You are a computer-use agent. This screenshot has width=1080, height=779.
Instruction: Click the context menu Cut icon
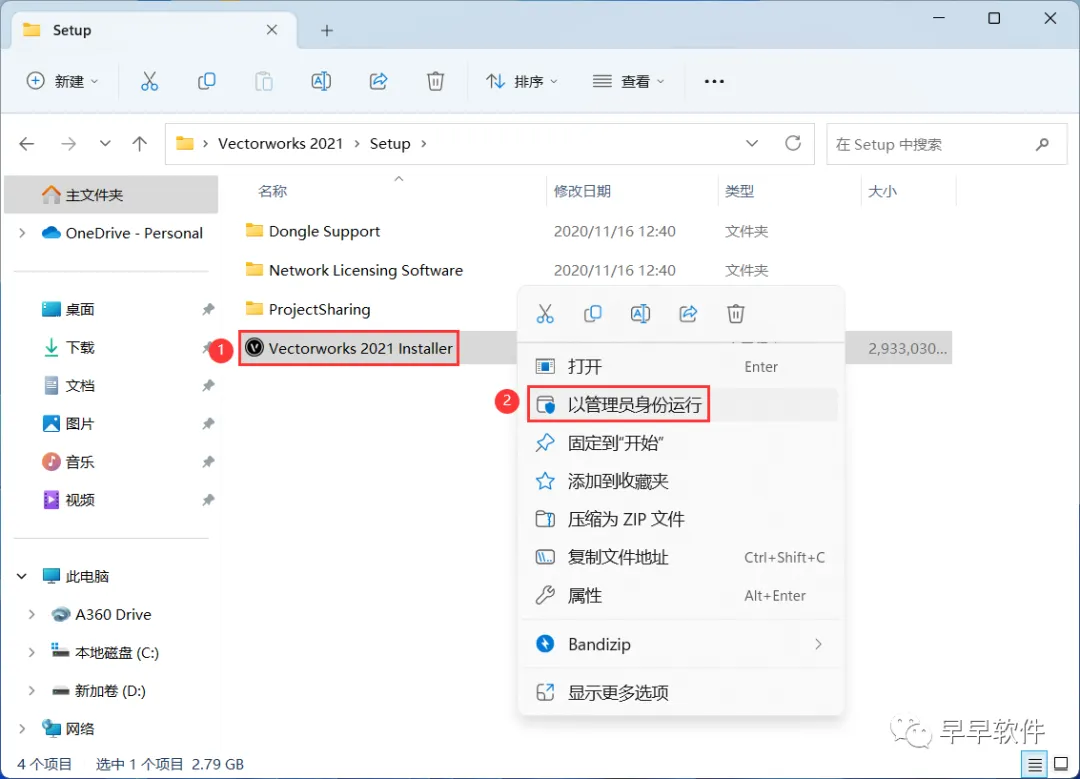coord(545,314)
